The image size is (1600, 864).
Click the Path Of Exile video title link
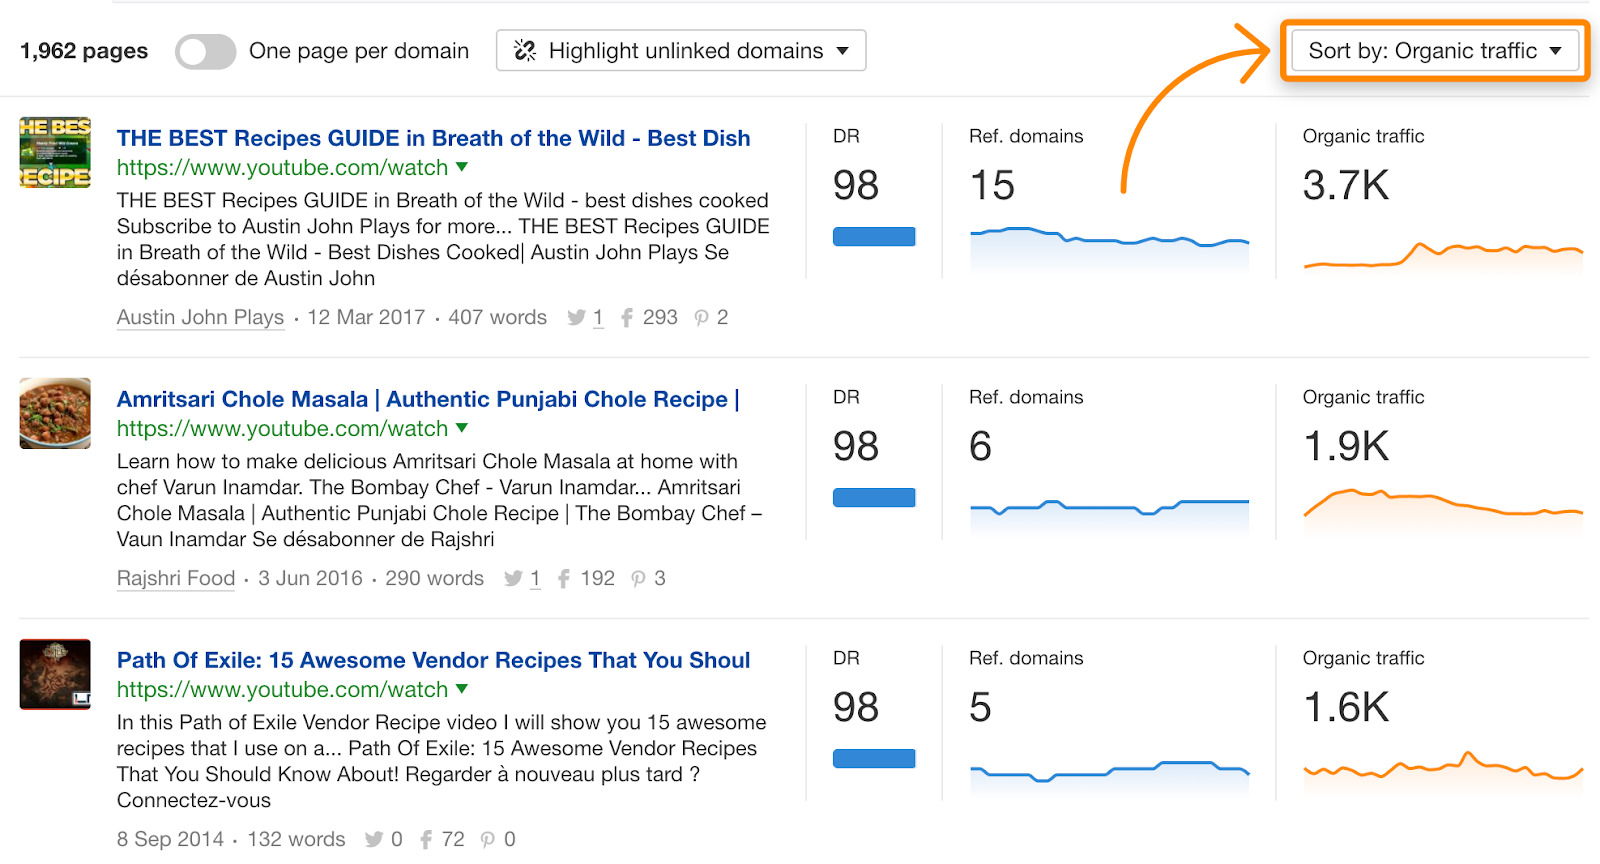[x=433, y=660]
